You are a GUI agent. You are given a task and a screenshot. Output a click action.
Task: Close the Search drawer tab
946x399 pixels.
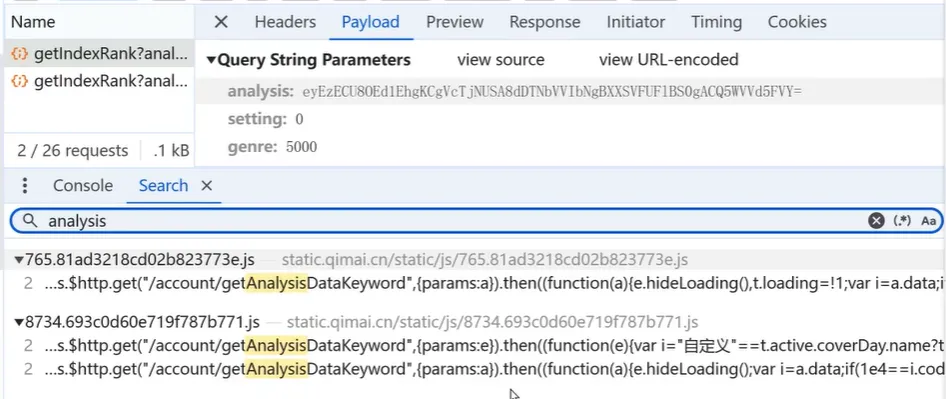click(x=206, y=185)
